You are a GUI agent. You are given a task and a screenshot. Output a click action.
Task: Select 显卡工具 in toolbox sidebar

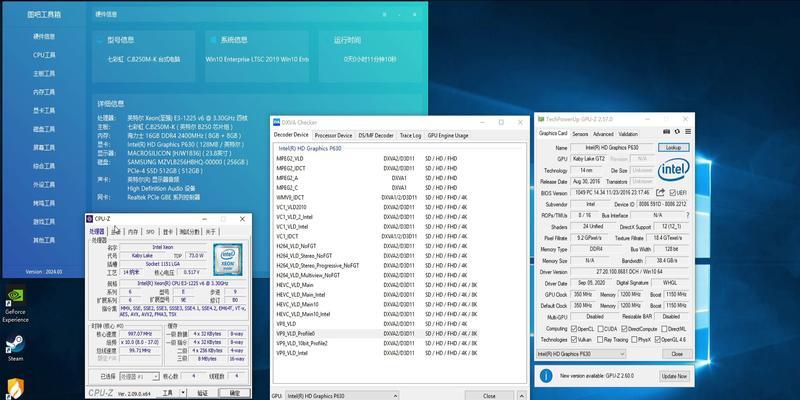click(44, 111)
